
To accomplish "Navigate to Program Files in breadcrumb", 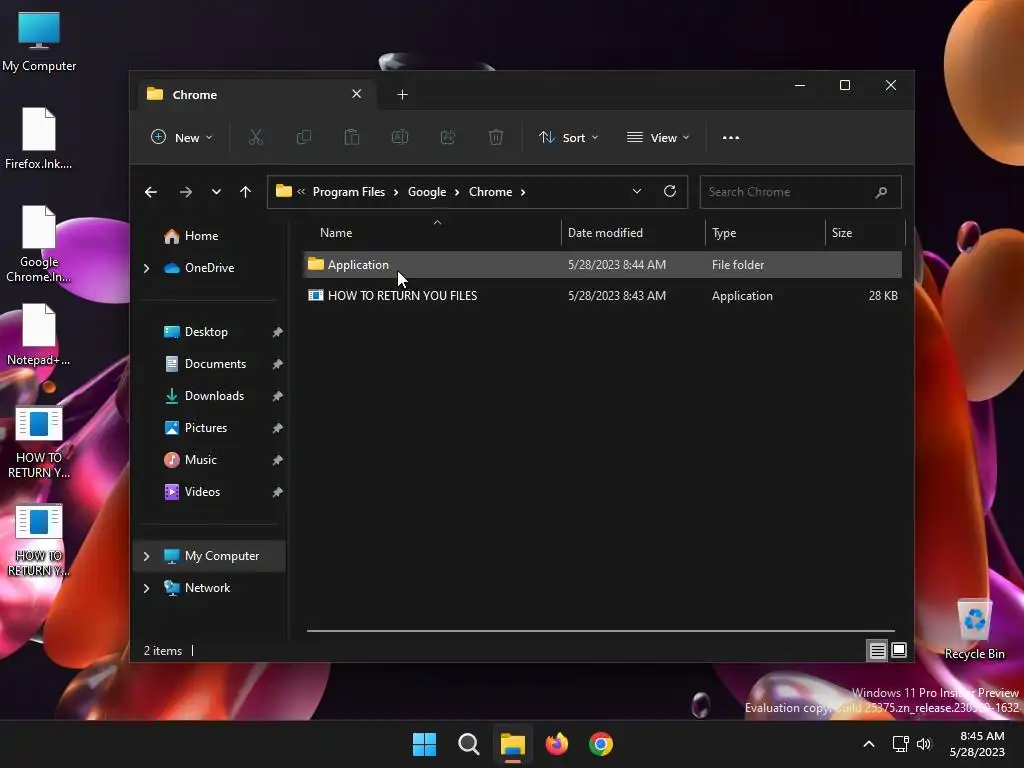I will [349, 192].
